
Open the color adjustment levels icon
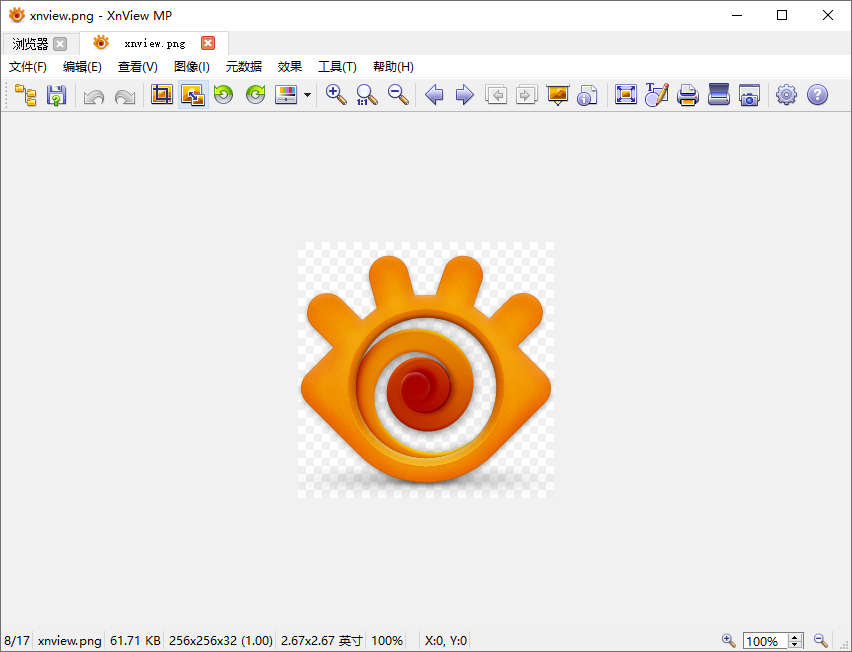tap(286, 95)
